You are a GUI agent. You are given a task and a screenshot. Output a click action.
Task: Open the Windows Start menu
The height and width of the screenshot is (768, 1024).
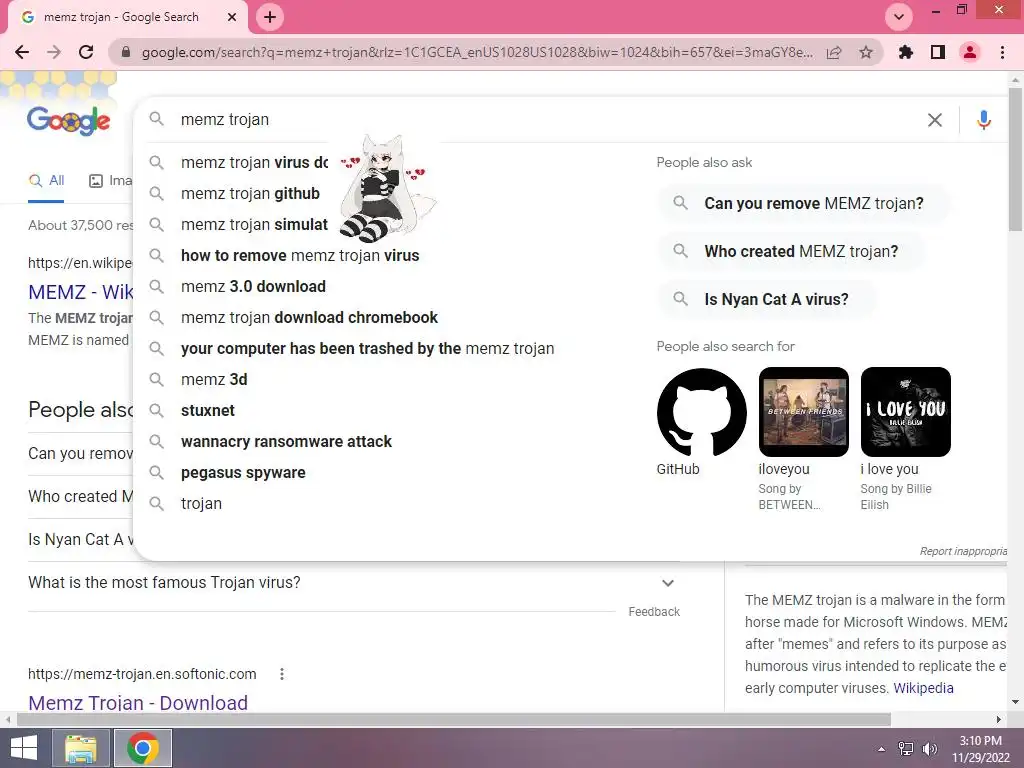(x=24, y=748)
